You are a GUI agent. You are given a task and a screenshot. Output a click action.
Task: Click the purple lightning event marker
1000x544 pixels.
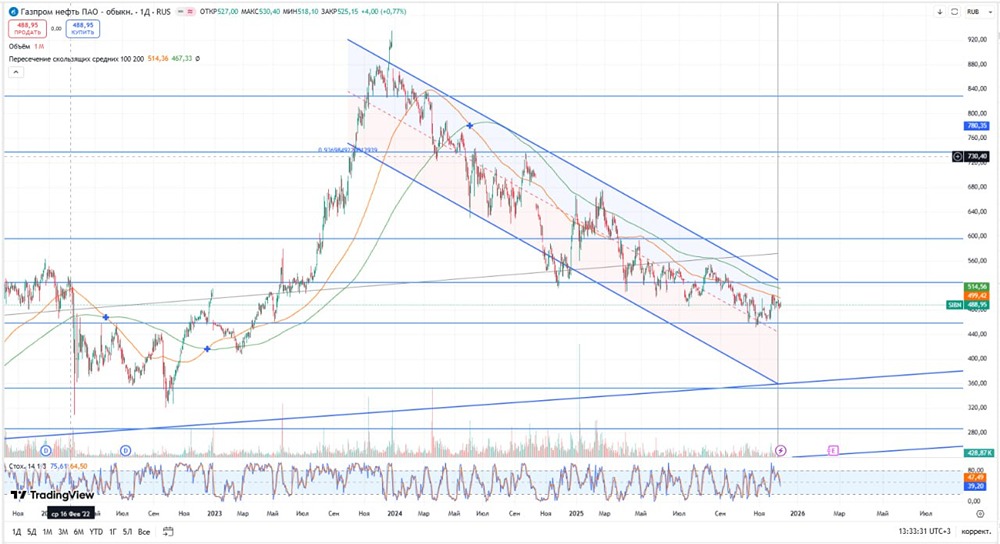pyautogui.click(x=781, y=451)
